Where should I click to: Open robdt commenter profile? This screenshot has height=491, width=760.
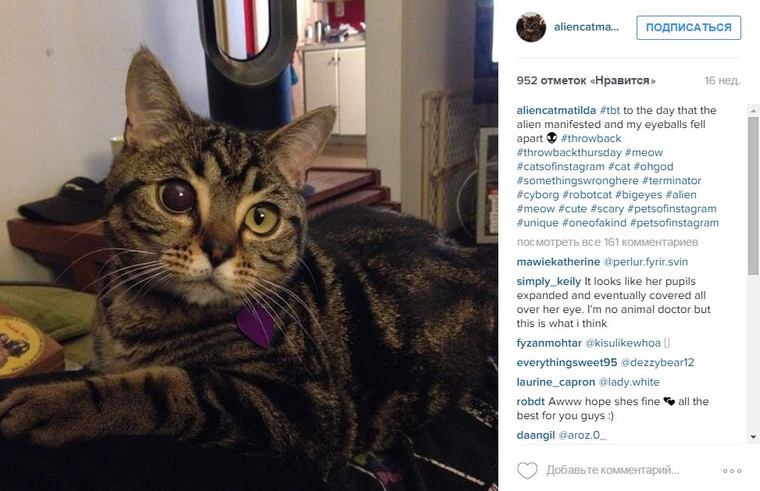pyautogui.click(x=531, y=401)
